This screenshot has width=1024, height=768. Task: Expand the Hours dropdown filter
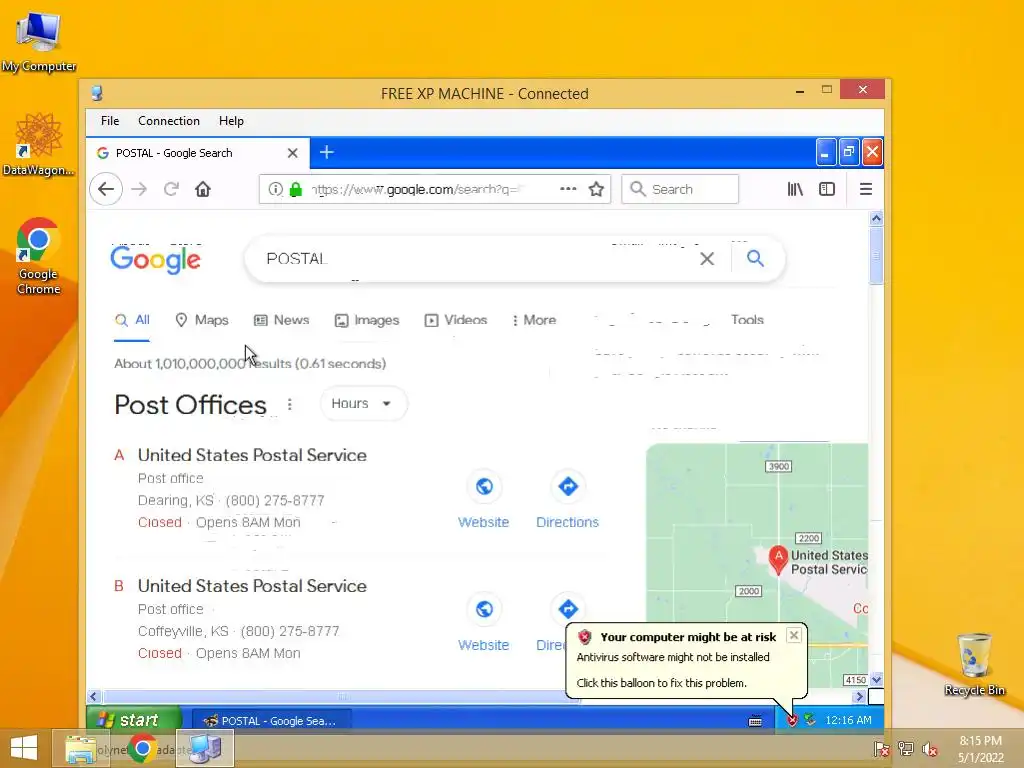363,404
